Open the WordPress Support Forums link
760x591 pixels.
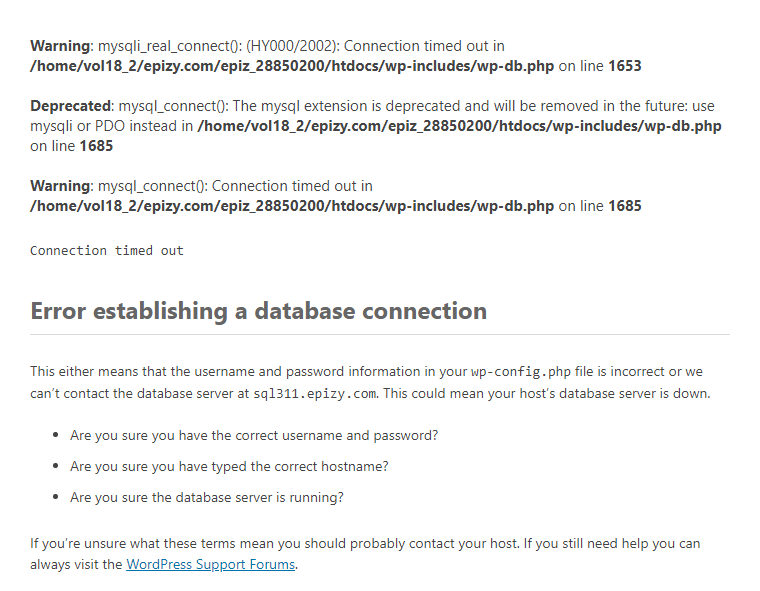(x=210, y=564)
